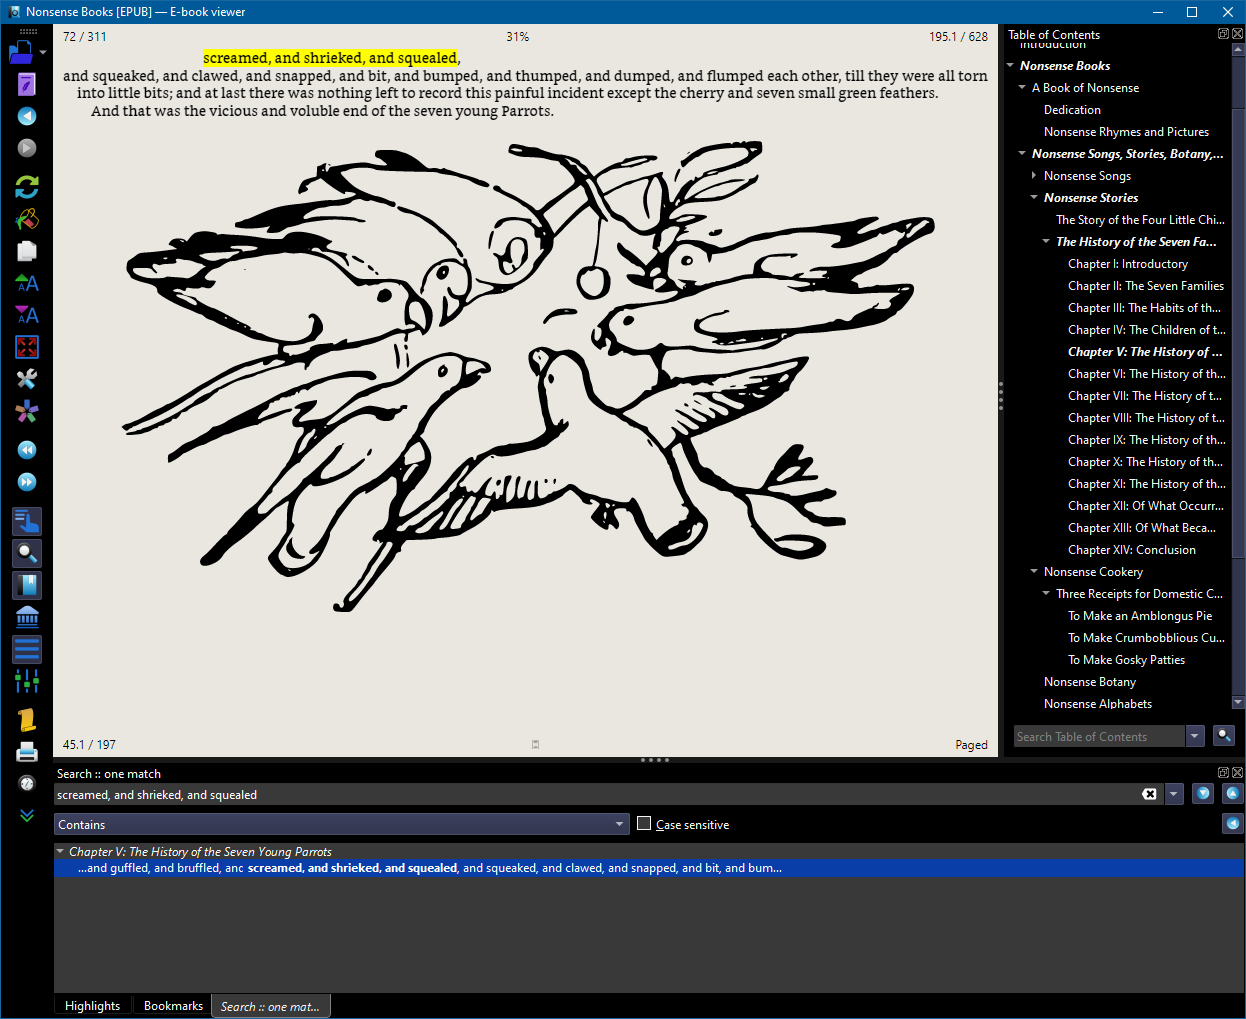
Task: Click the bank building icon
Action: pyautogui.click(x=27, y=617)
